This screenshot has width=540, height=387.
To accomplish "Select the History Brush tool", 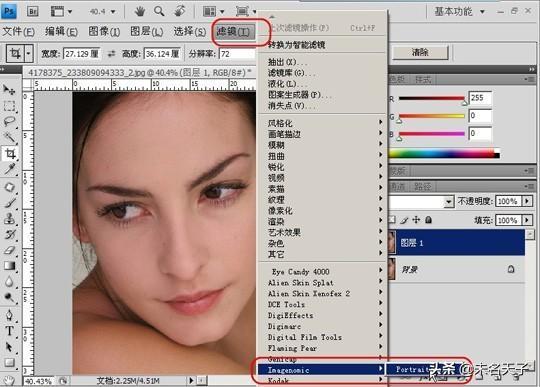I will point(9,234).
